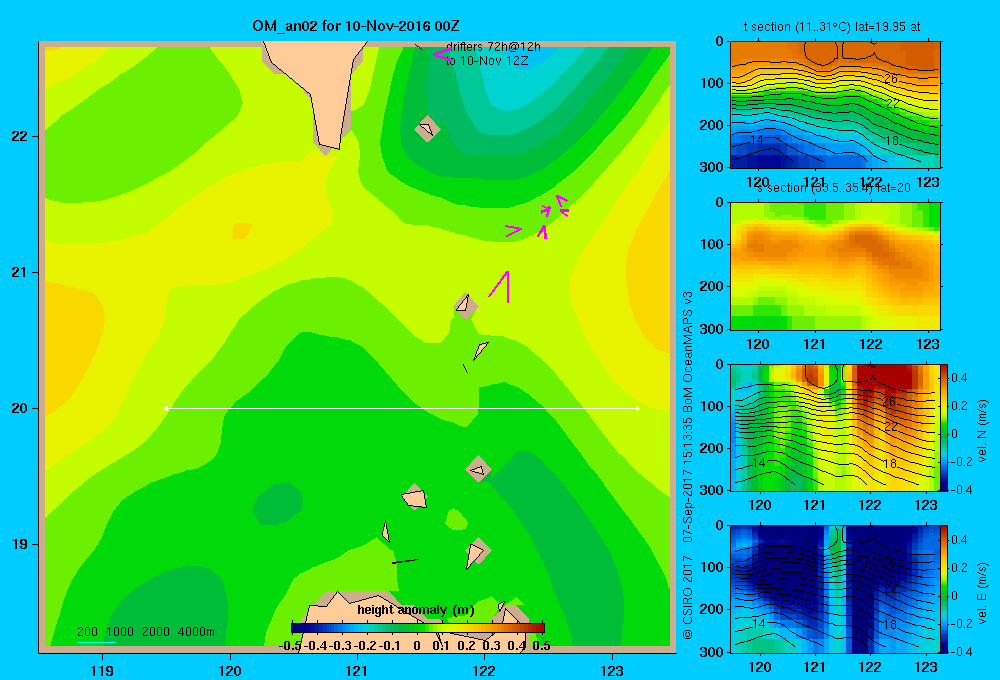Click latitude label 19 on main map
This screenshot has width=1000, height=680.
[20, 544]
